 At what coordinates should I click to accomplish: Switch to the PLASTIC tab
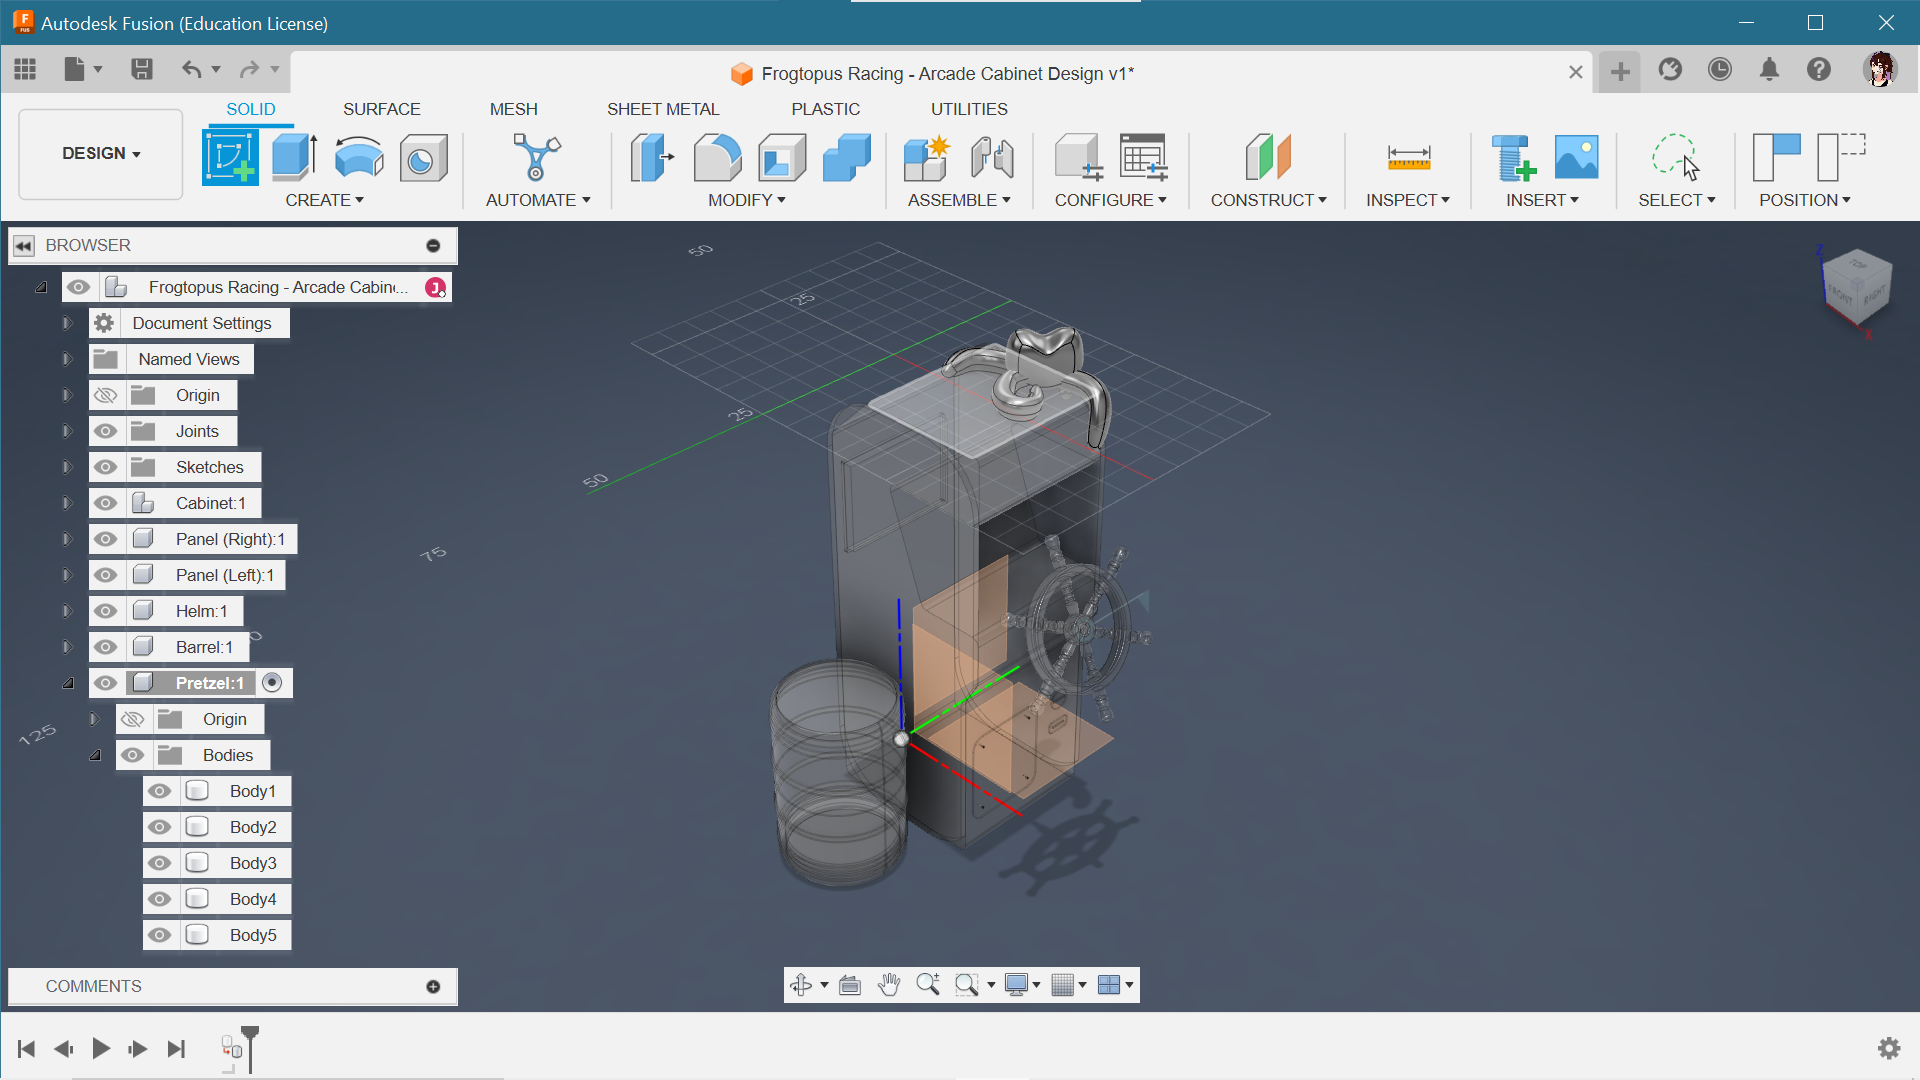coord(825,109)
